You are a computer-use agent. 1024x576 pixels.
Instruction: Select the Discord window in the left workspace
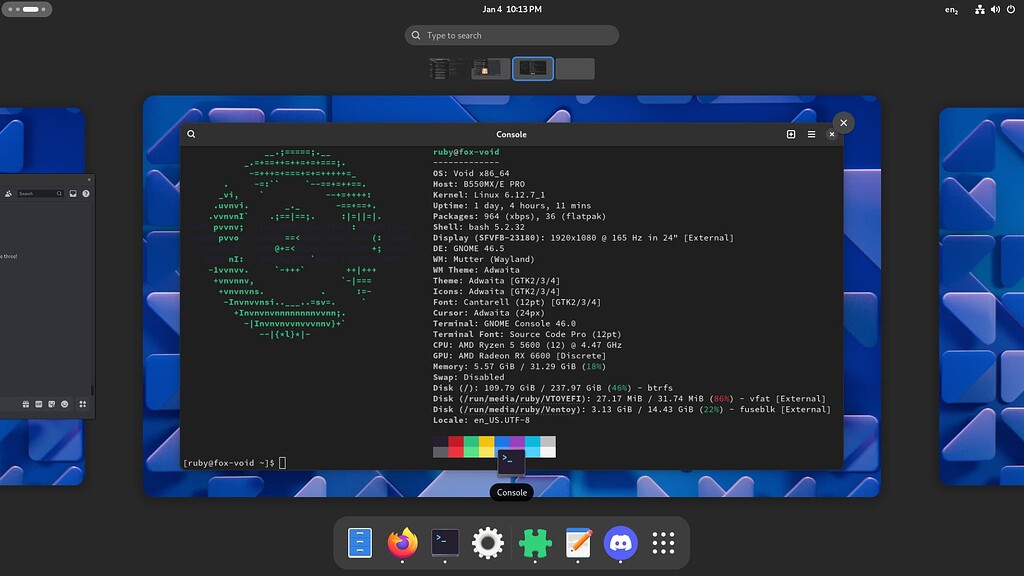point(46,295)
